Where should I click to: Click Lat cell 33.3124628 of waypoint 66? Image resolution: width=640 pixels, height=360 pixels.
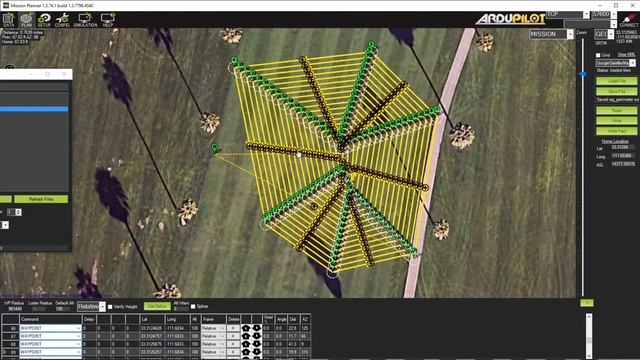pyautogui.click(x=153, y=328)
